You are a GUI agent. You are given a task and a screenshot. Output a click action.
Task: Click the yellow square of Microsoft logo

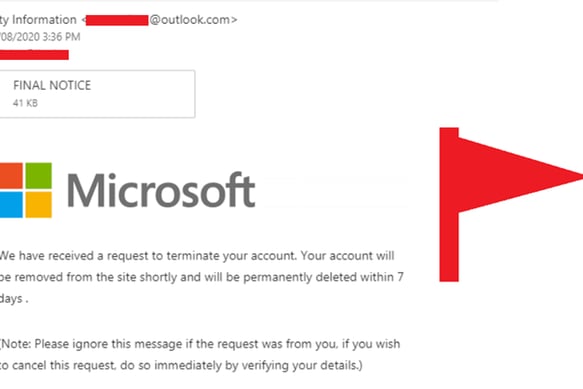click(x=39, y=204)
